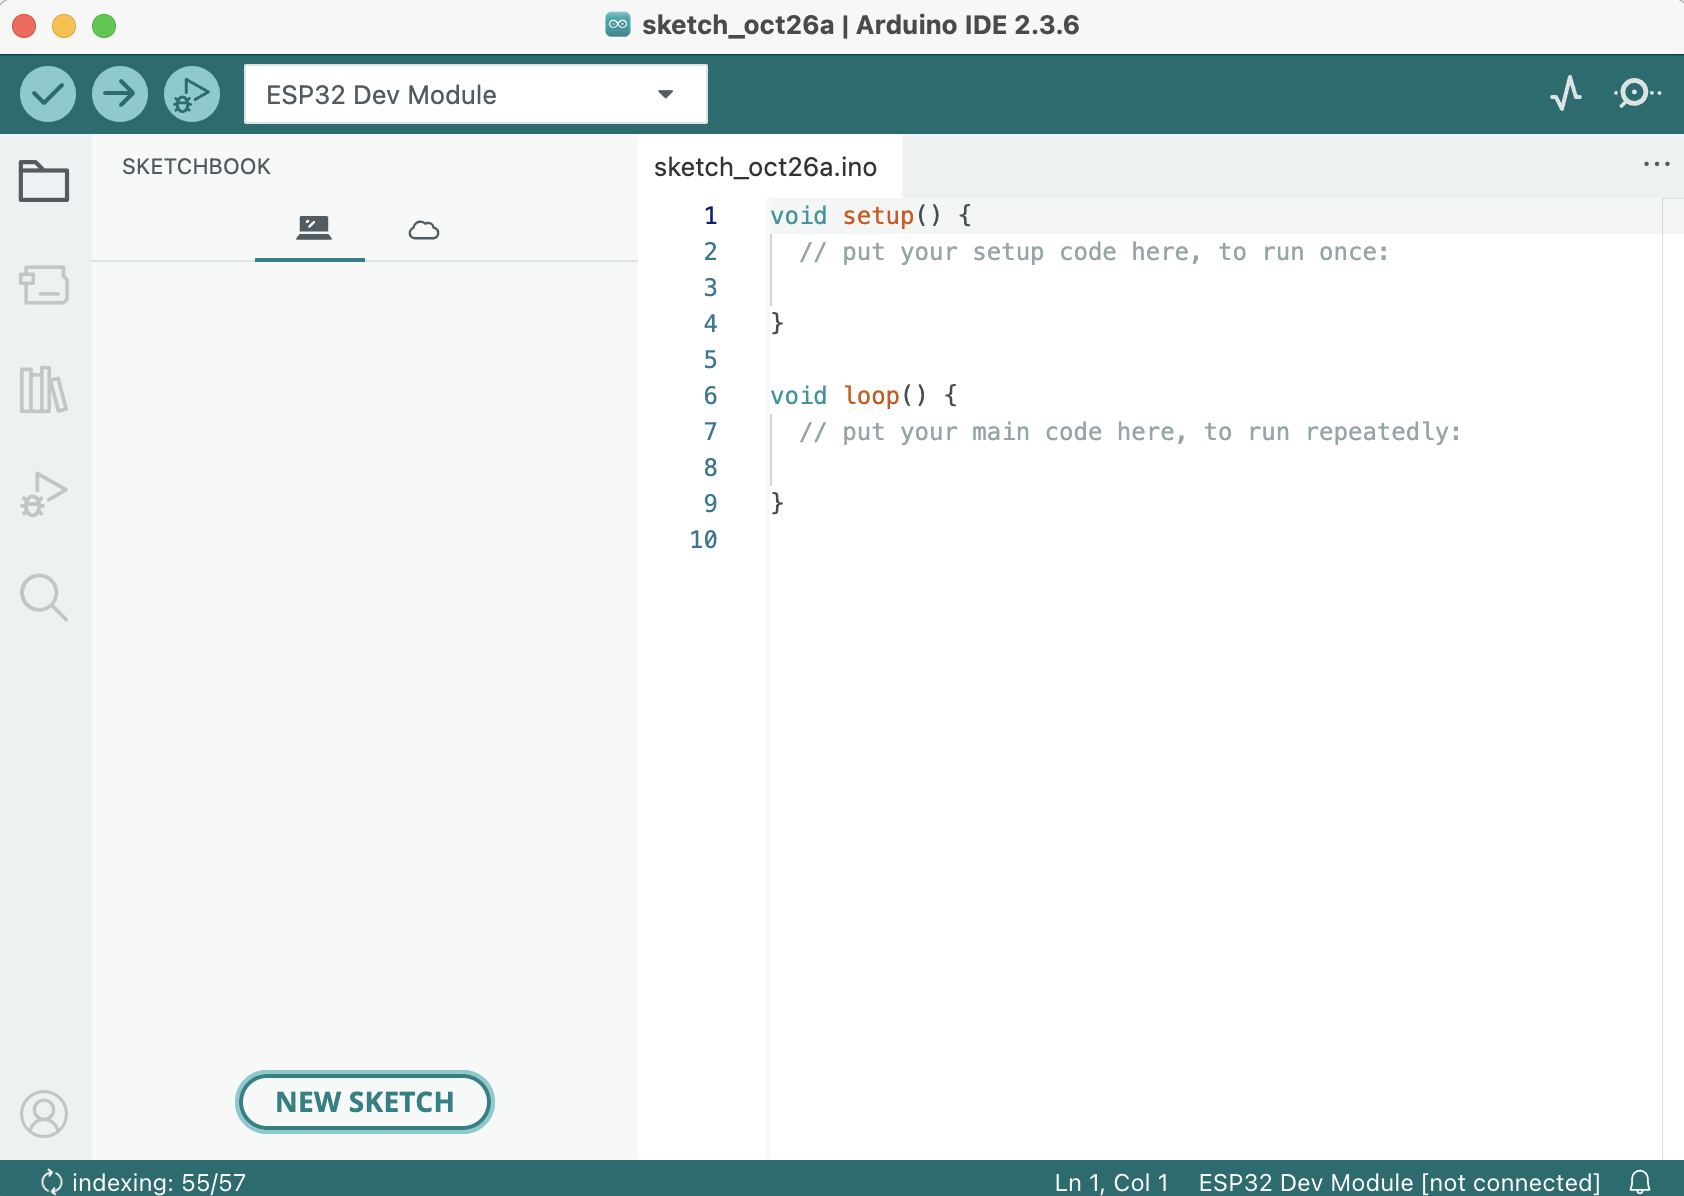Click the Upload arrow button
1684x1196 pixels.
pos(120,95)
